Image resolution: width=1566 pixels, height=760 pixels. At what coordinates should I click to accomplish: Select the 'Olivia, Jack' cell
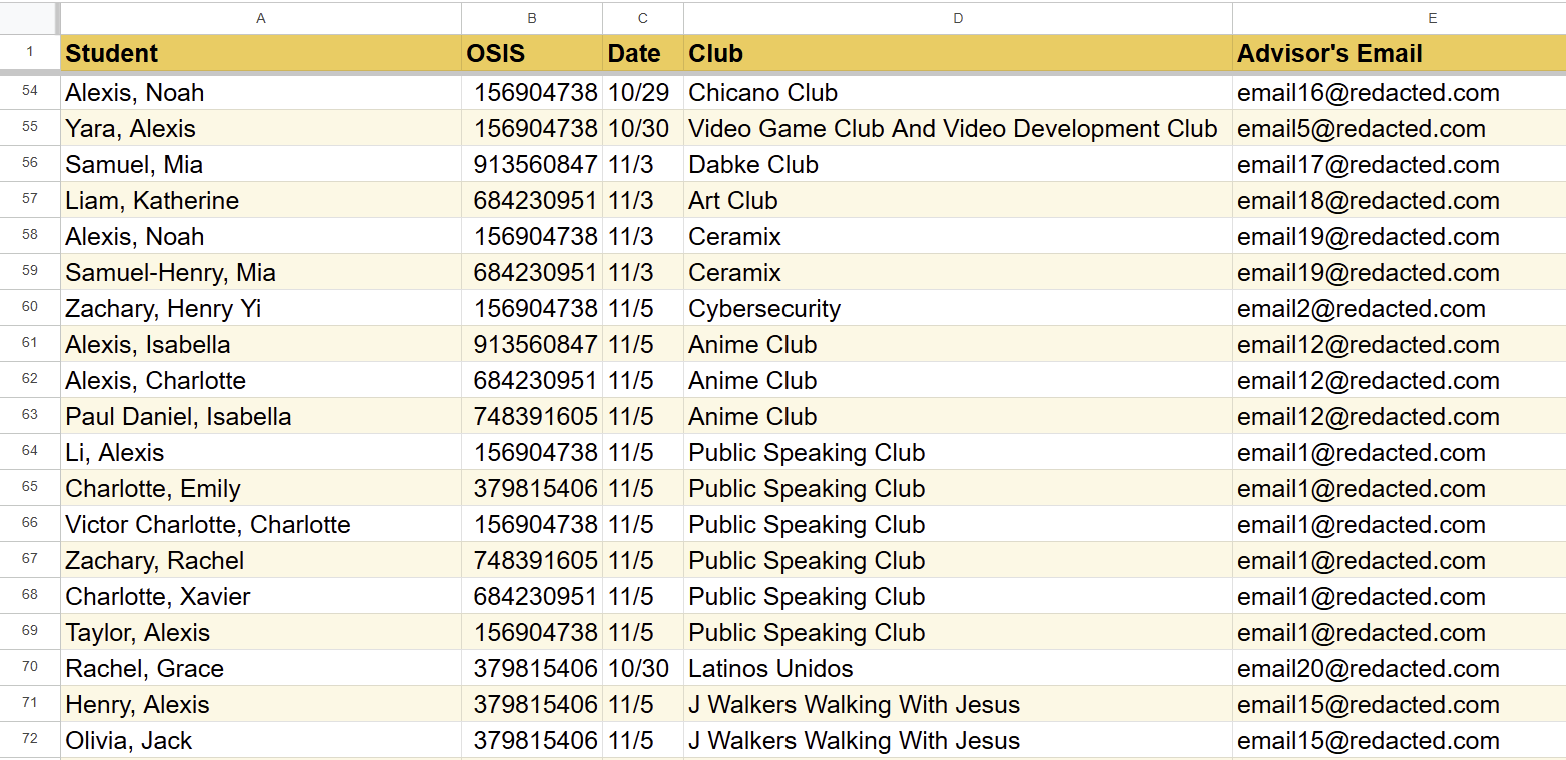(x=261, y=740)
